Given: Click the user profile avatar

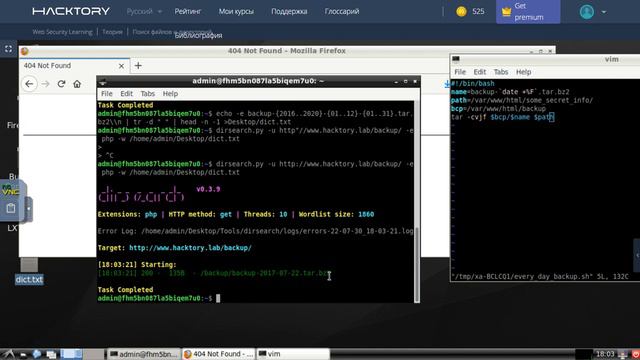Looking at the screenshot, I should (587, 11).
